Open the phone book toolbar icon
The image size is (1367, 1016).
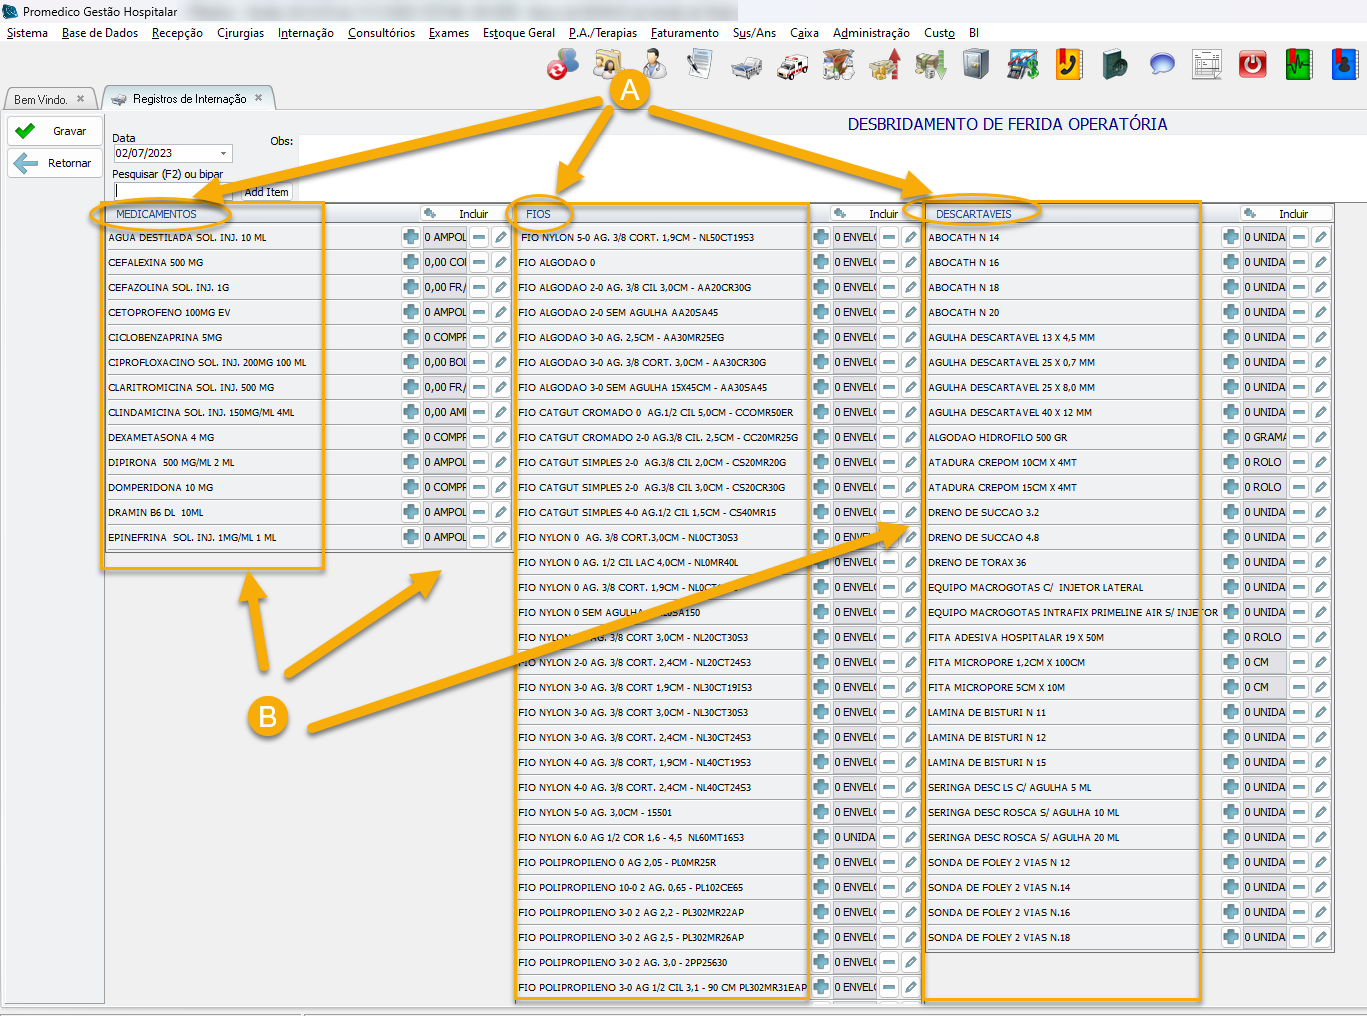pos(1069,66)
